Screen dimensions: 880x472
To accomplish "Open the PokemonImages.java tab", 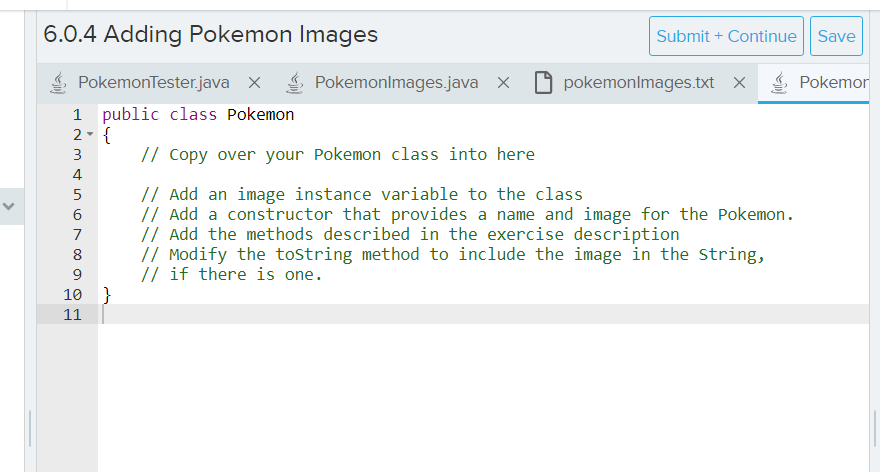I will (x=396, y=83).
